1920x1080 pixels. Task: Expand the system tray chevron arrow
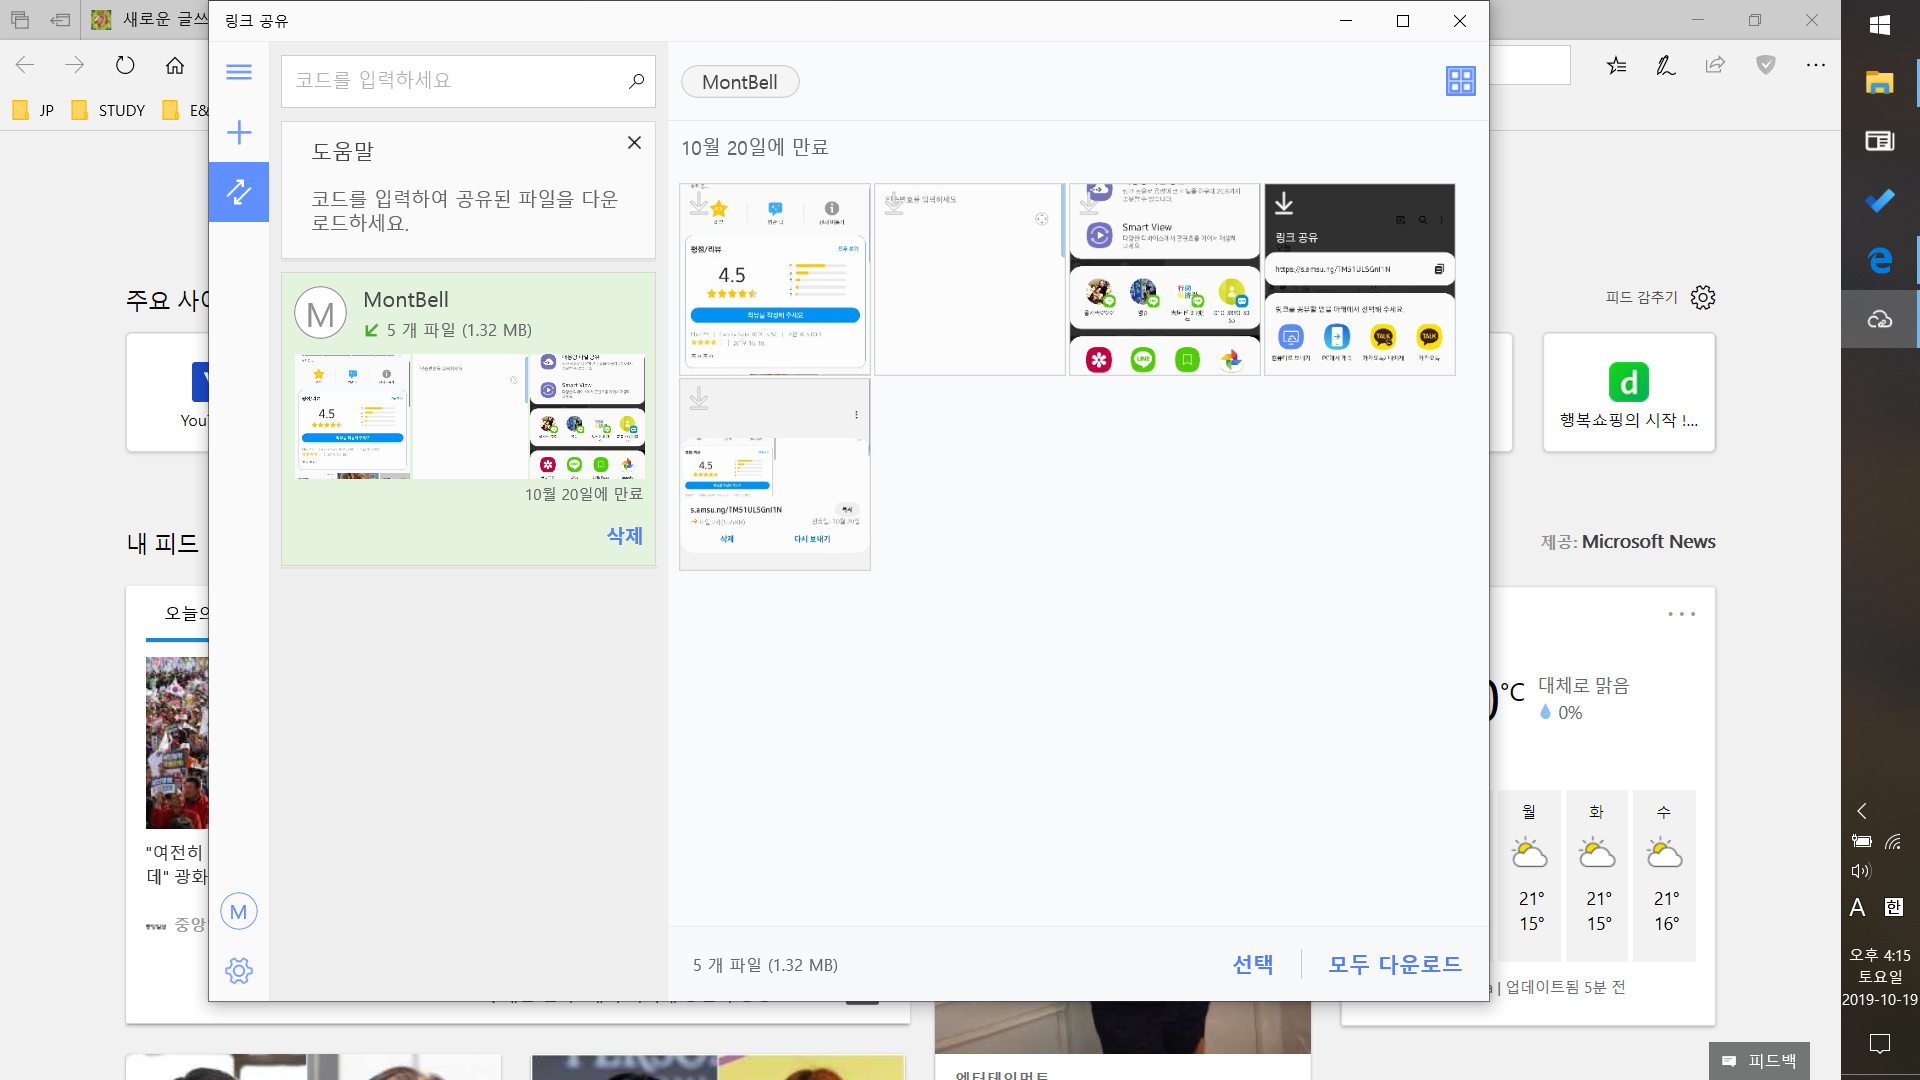coord(1861,811)
